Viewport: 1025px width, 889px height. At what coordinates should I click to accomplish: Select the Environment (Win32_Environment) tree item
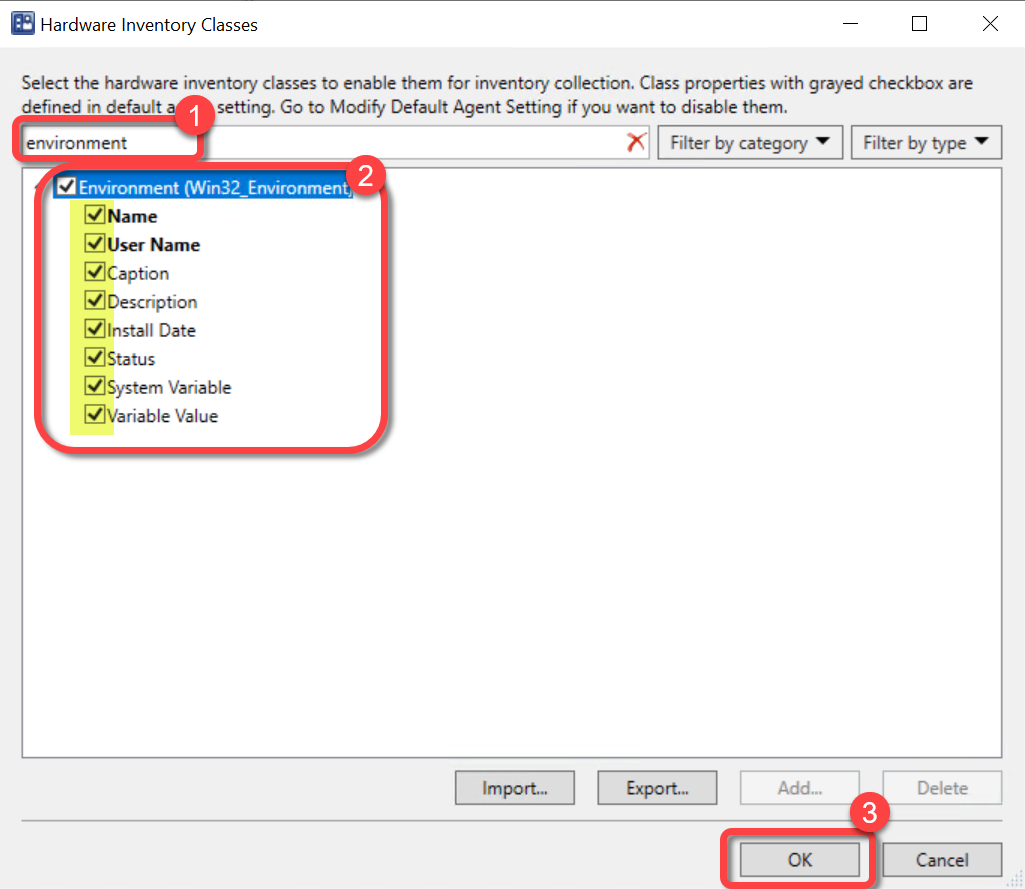click(215, 187)
